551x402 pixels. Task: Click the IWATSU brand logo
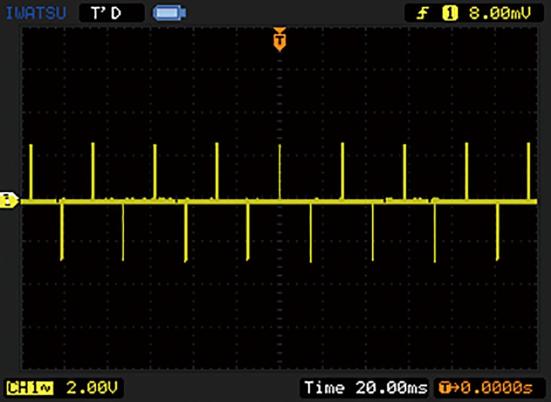tap(36, 13)
